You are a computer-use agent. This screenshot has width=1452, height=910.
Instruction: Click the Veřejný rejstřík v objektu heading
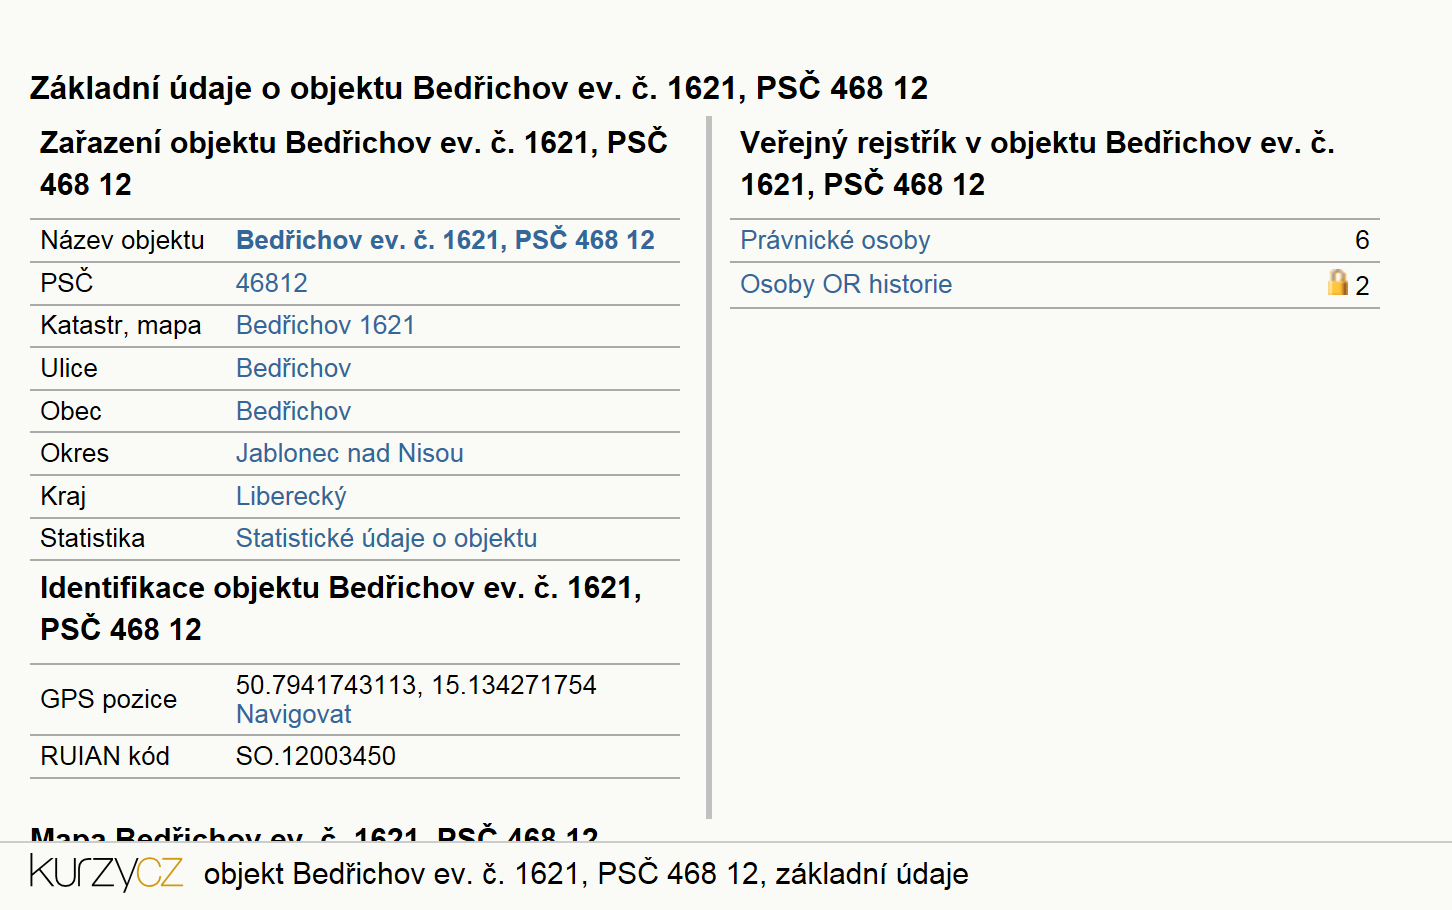click(1037, 164)
